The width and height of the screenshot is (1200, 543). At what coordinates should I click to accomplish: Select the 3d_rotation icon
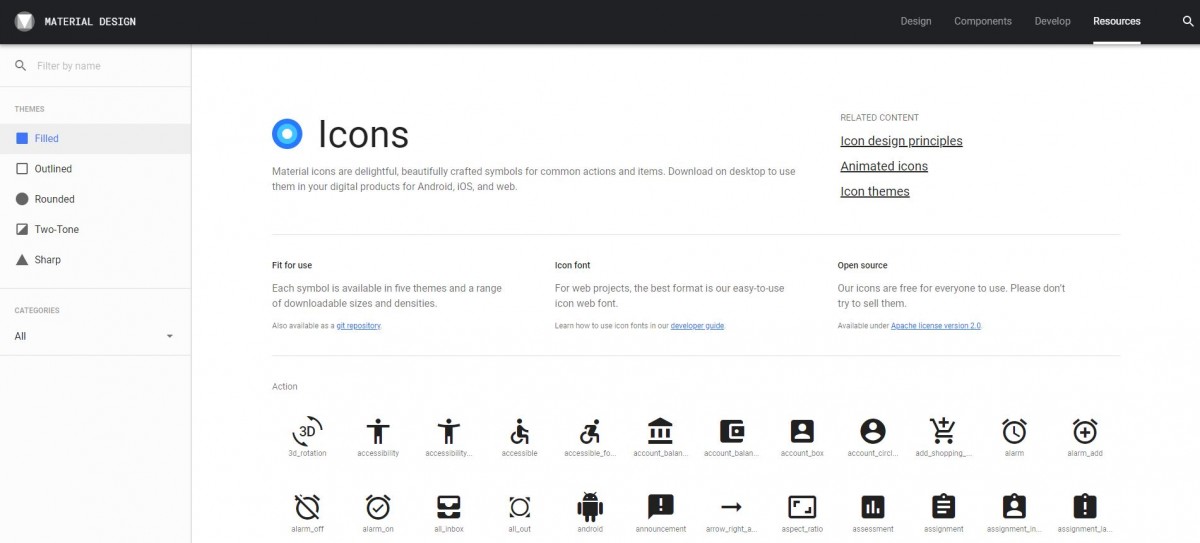308,431
